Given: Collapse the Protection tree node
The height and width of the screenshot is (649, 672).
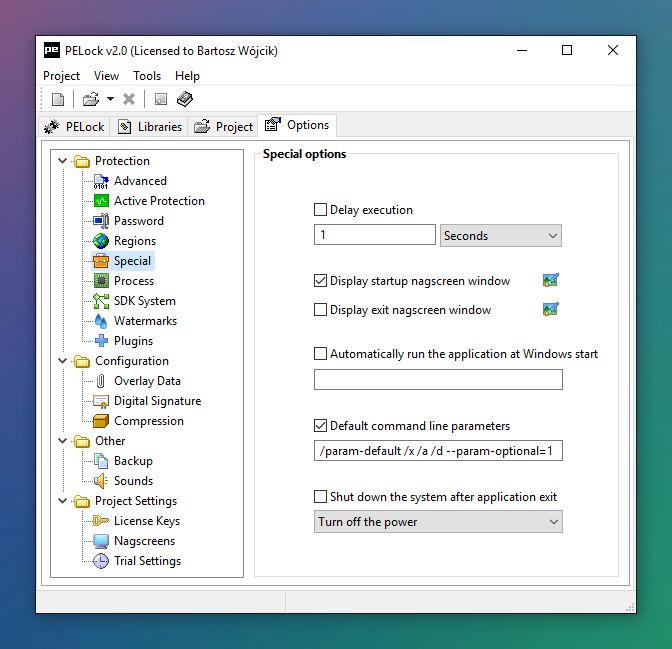Looking at the screenshot, I should coord(63,161).
